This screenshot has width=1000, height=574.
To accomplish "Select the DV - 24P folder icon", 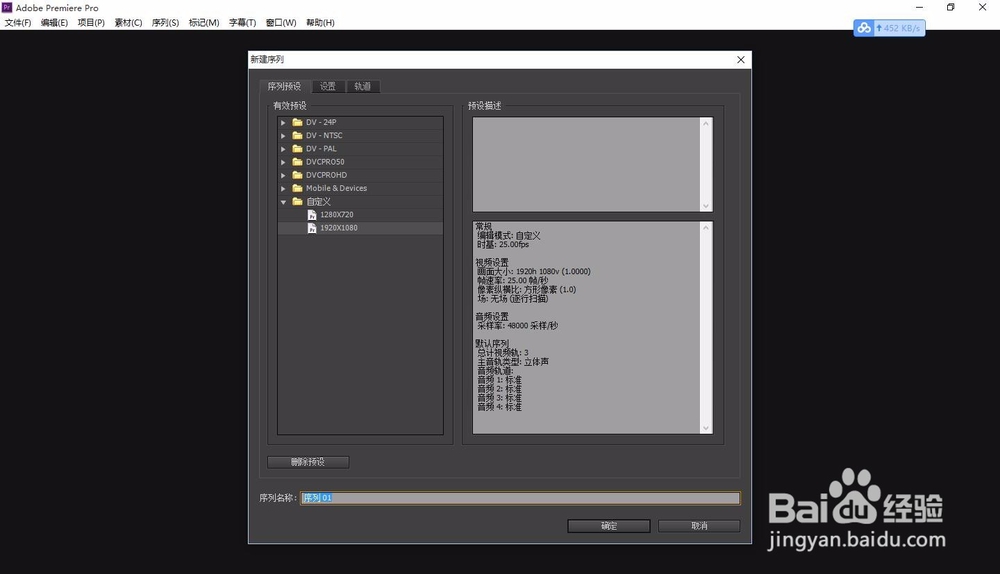I will tap(297, 122).
